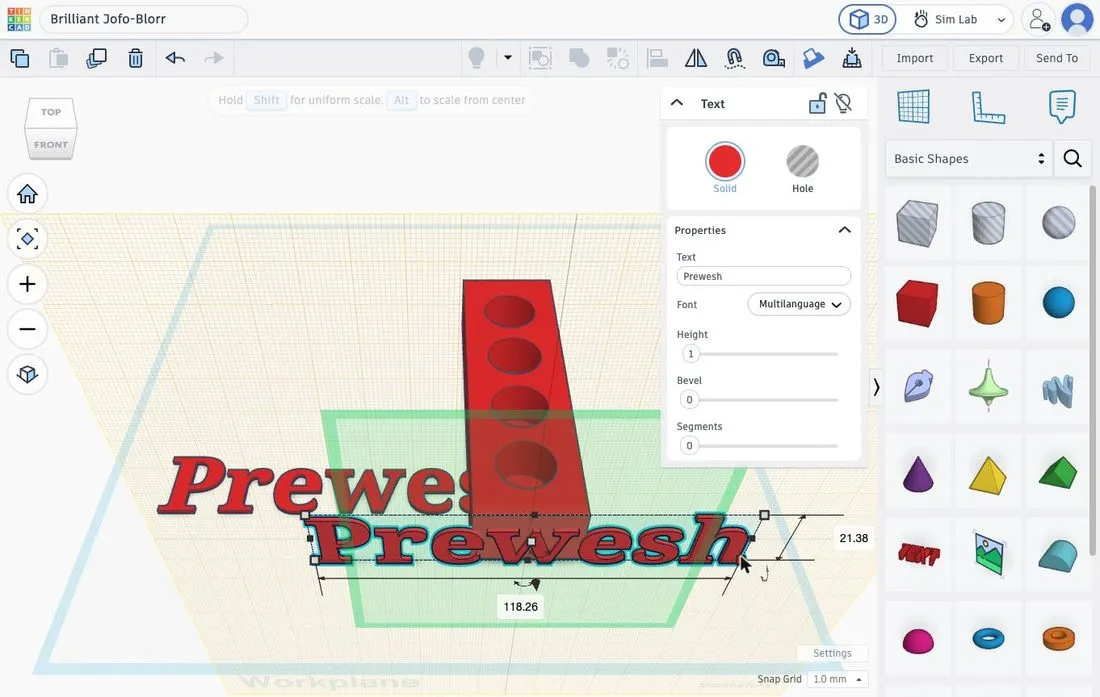Collapse the shapes side panel arrow
Screen dimensions: 1100x697
pos(876,387)
